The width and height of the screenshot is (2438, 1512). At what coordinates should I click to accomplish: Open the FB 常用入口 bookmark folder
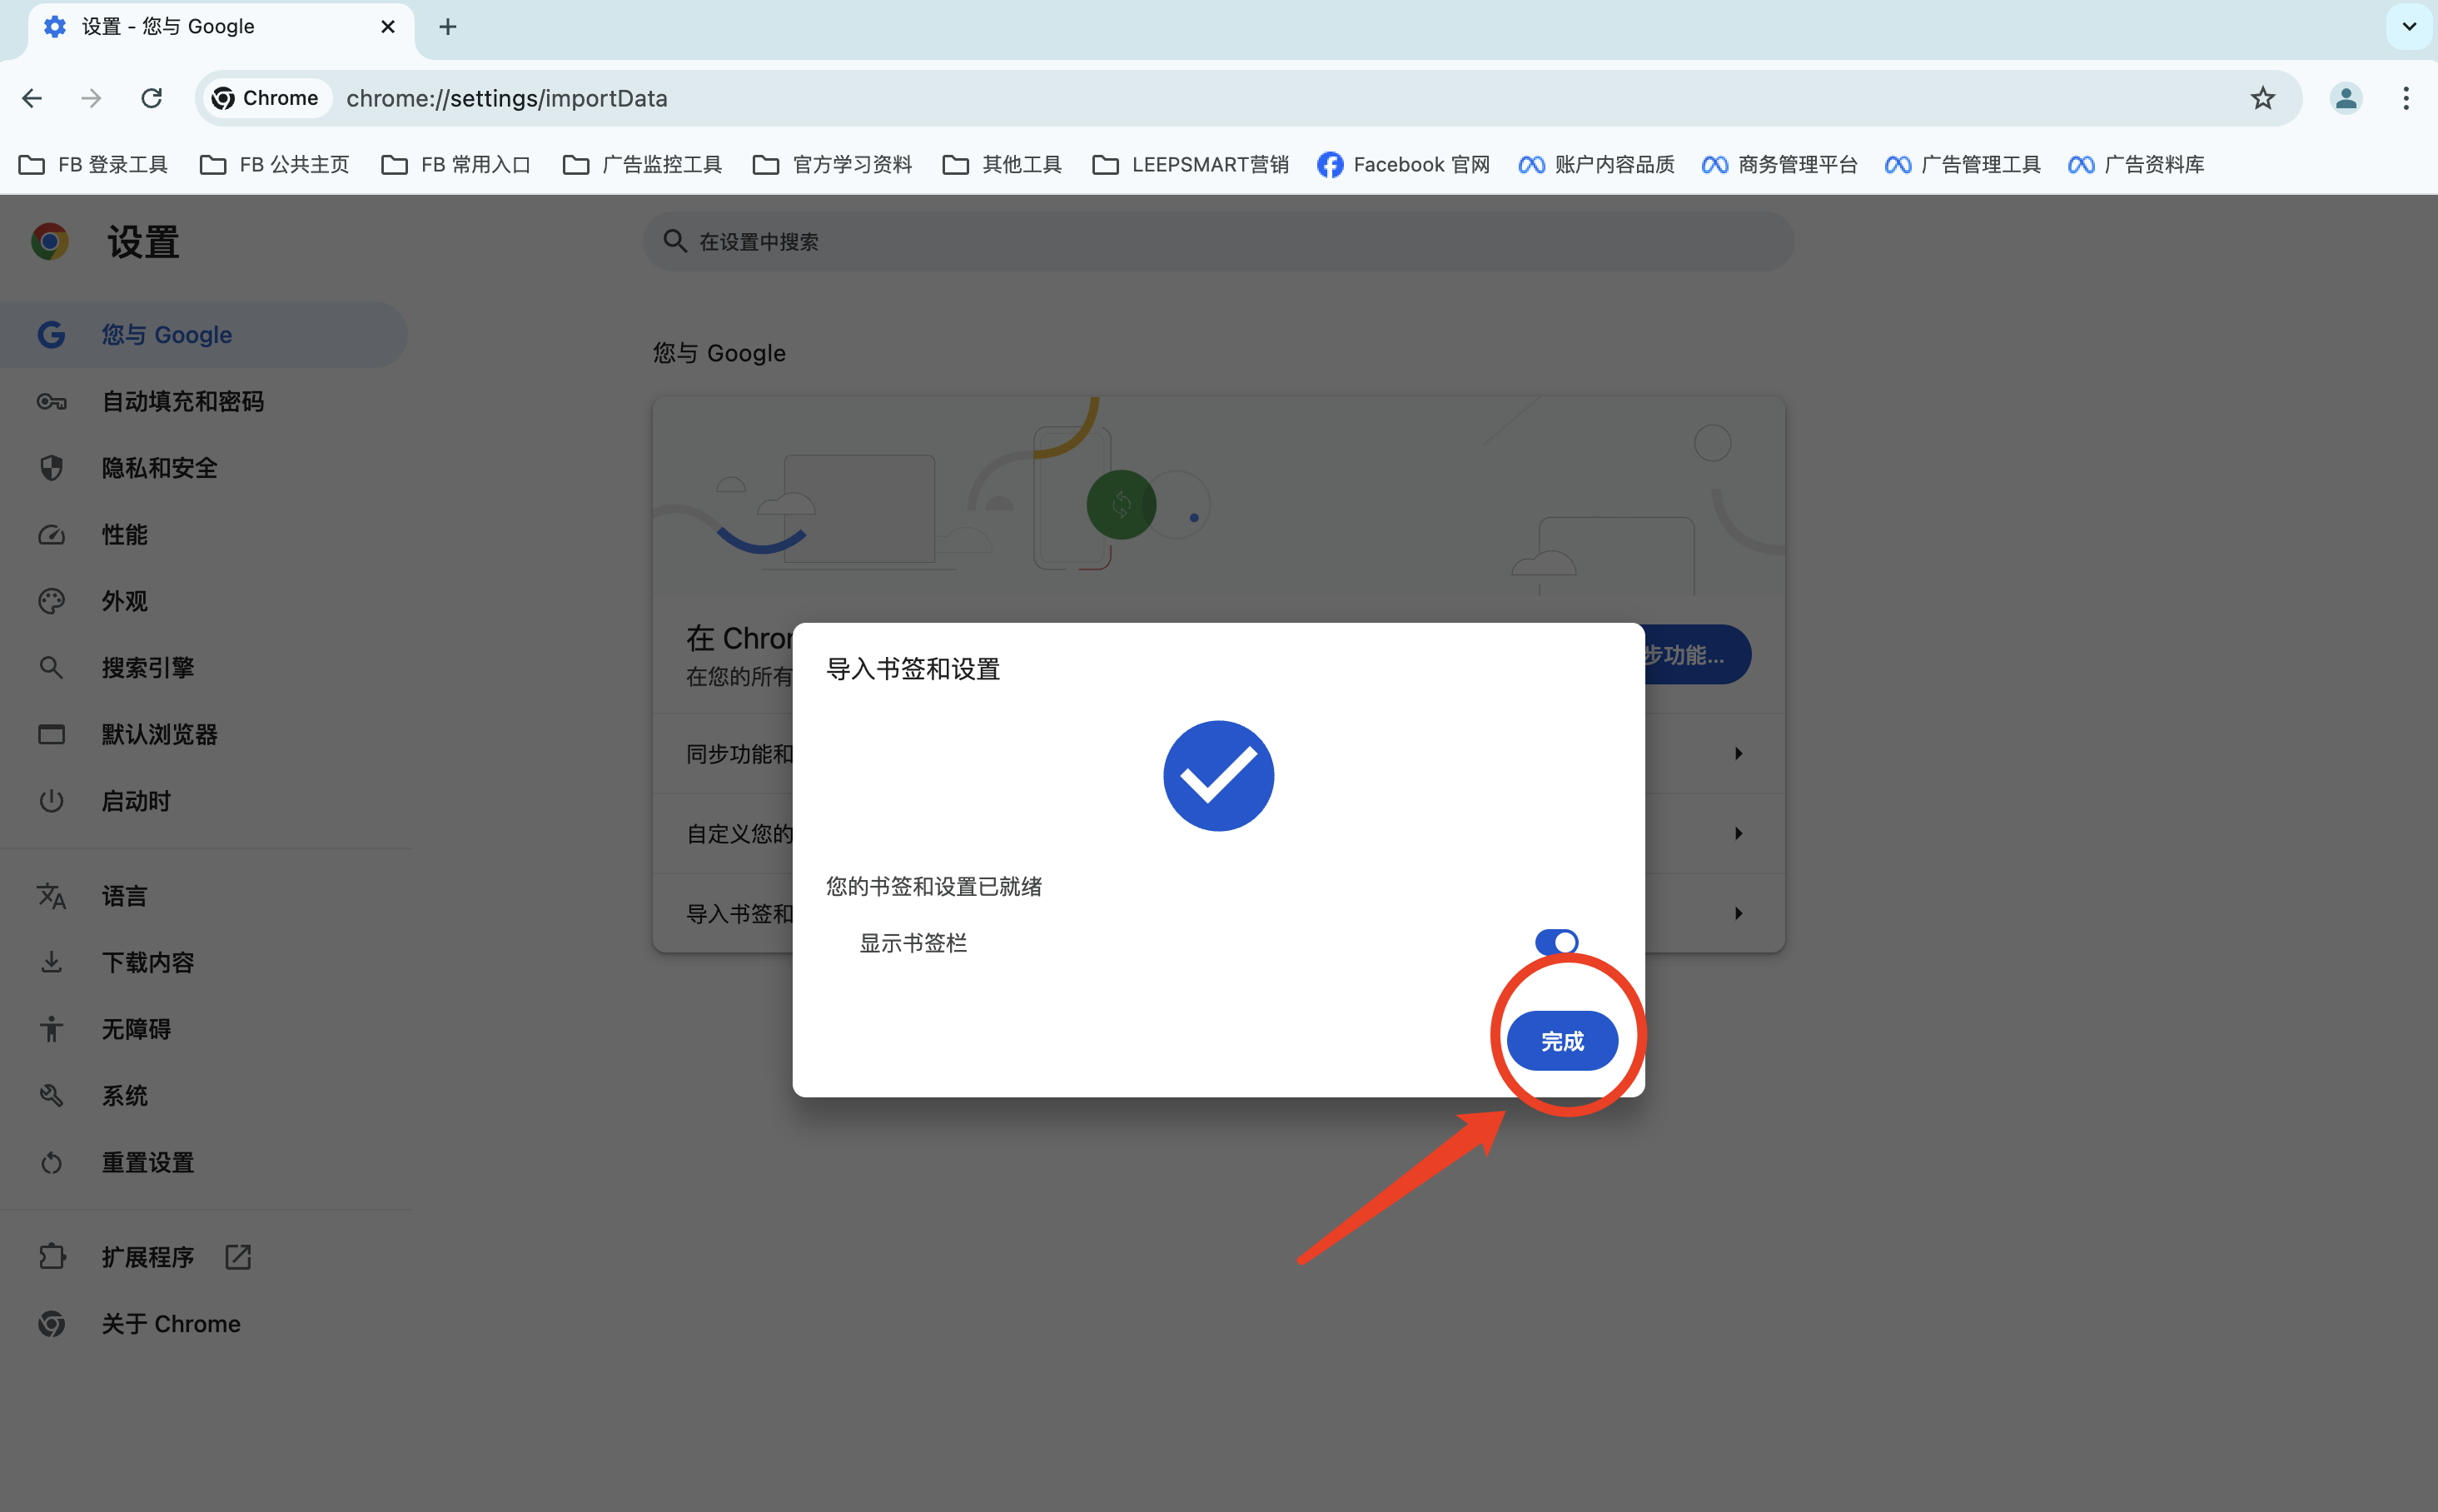click(456, 164)
